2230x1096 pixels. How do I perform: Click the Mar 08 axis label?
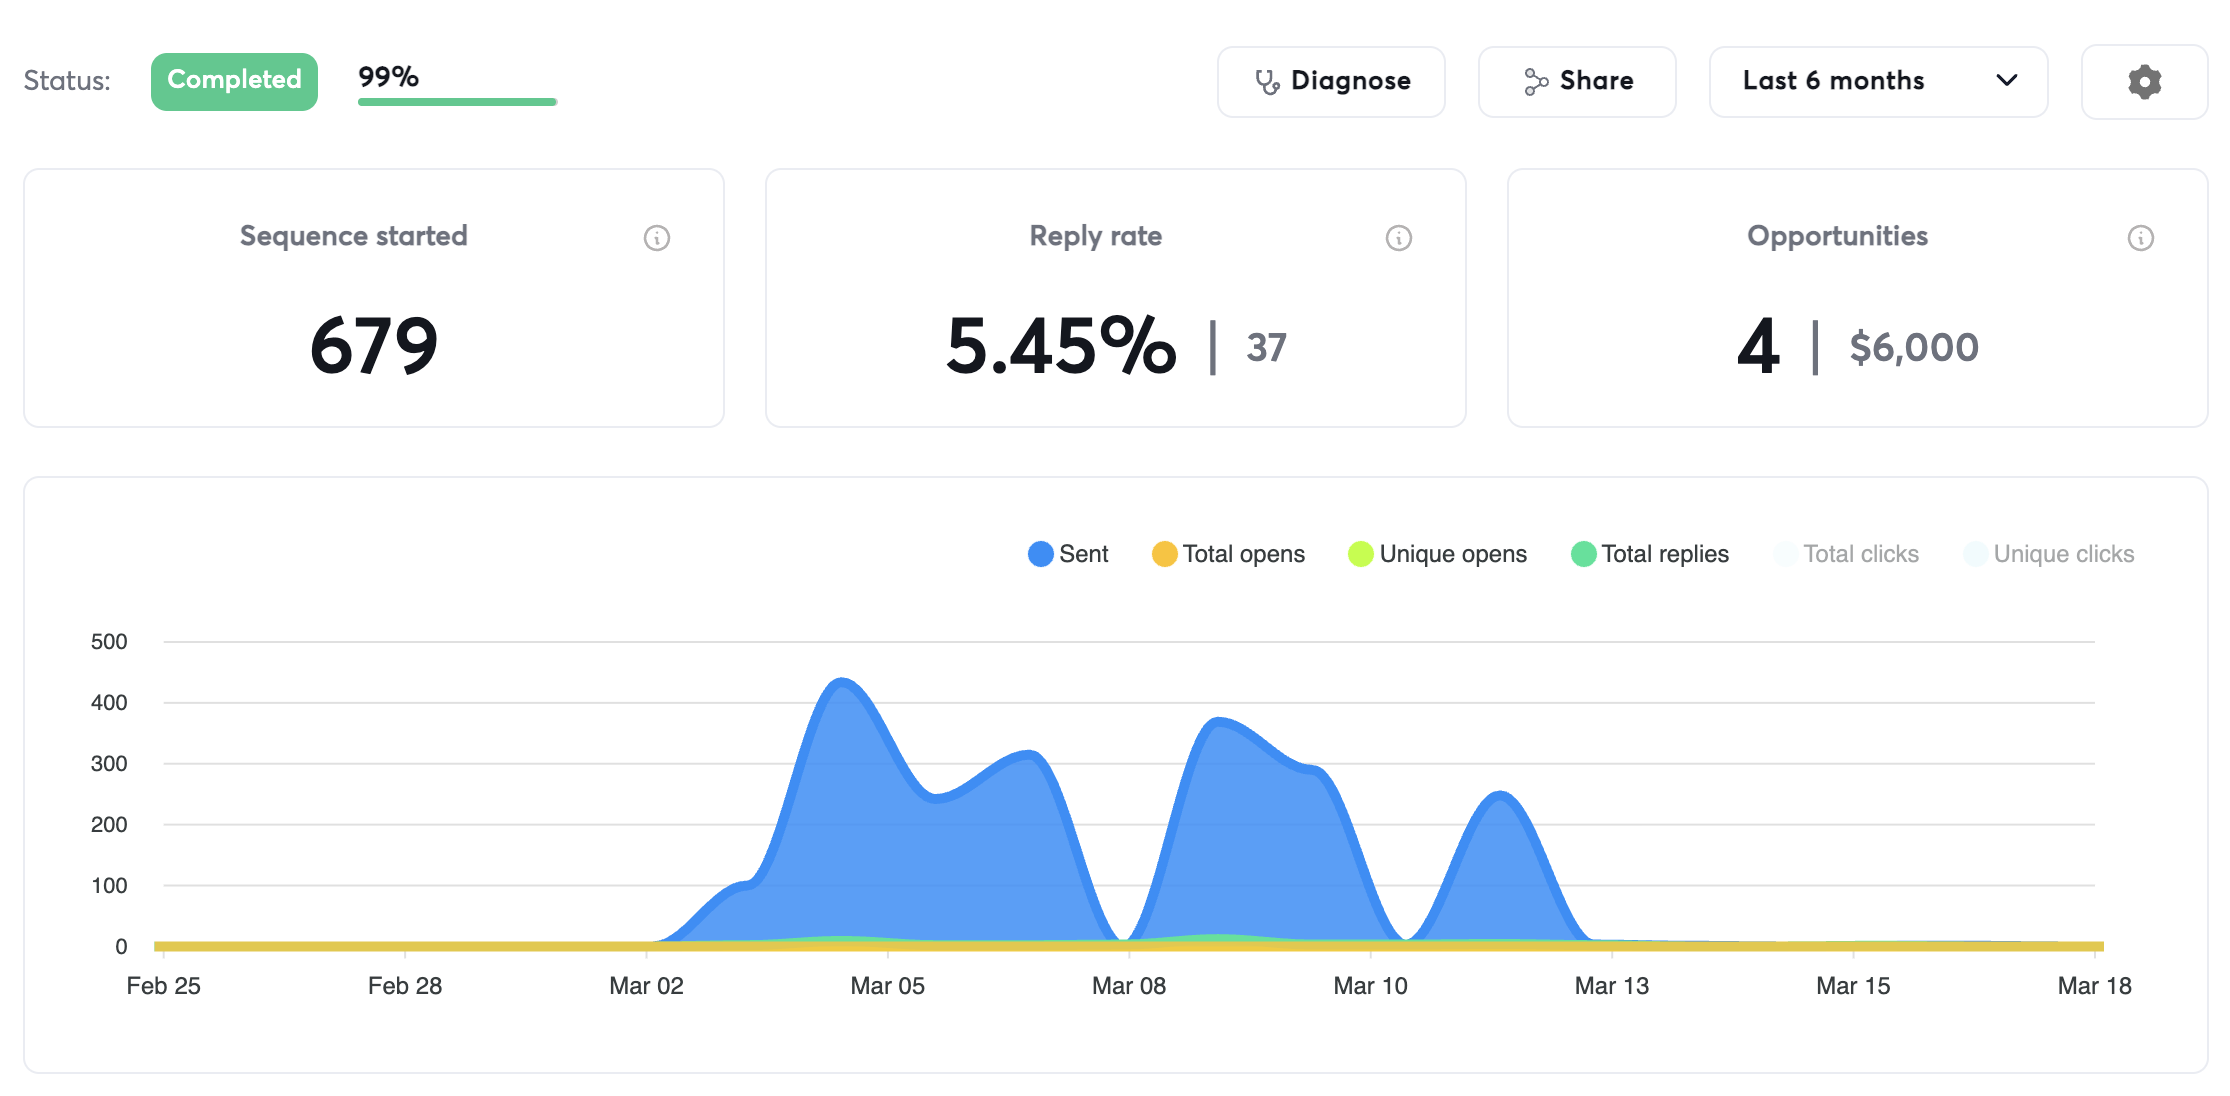[x=1129, y=986]
